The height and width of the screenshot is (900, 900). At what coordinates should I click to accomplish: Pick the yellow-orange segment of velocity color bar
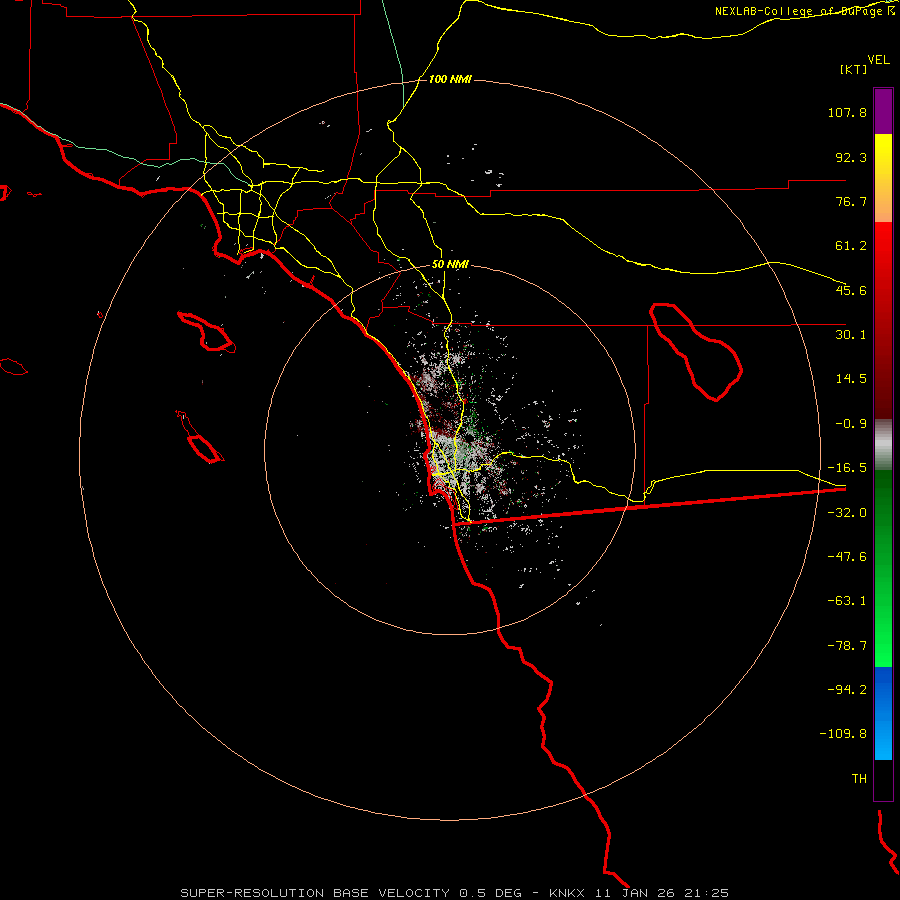(x=883, y=178)
